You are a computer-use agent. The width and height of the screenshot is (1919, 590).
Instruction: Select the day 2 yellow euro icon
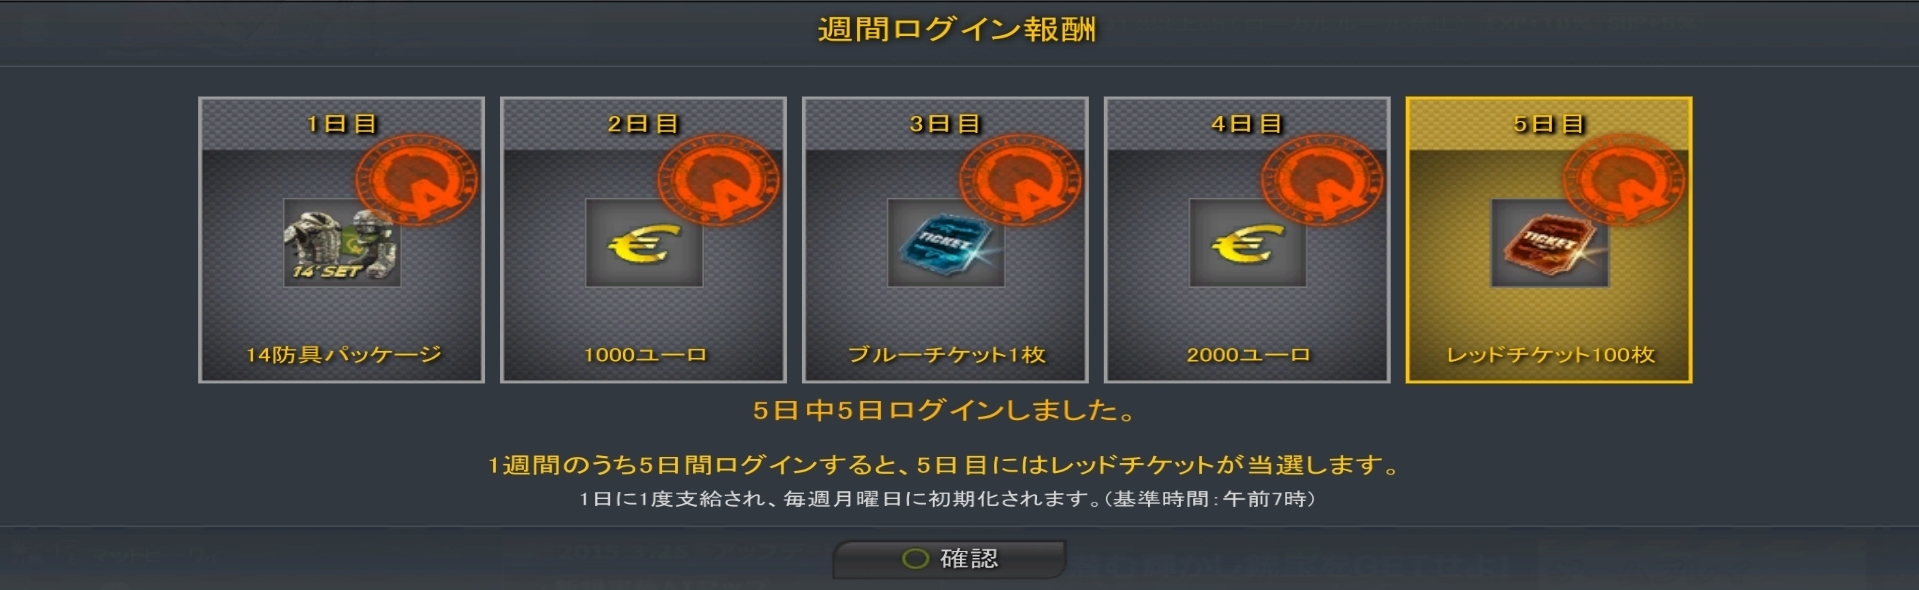pos(644,243)
